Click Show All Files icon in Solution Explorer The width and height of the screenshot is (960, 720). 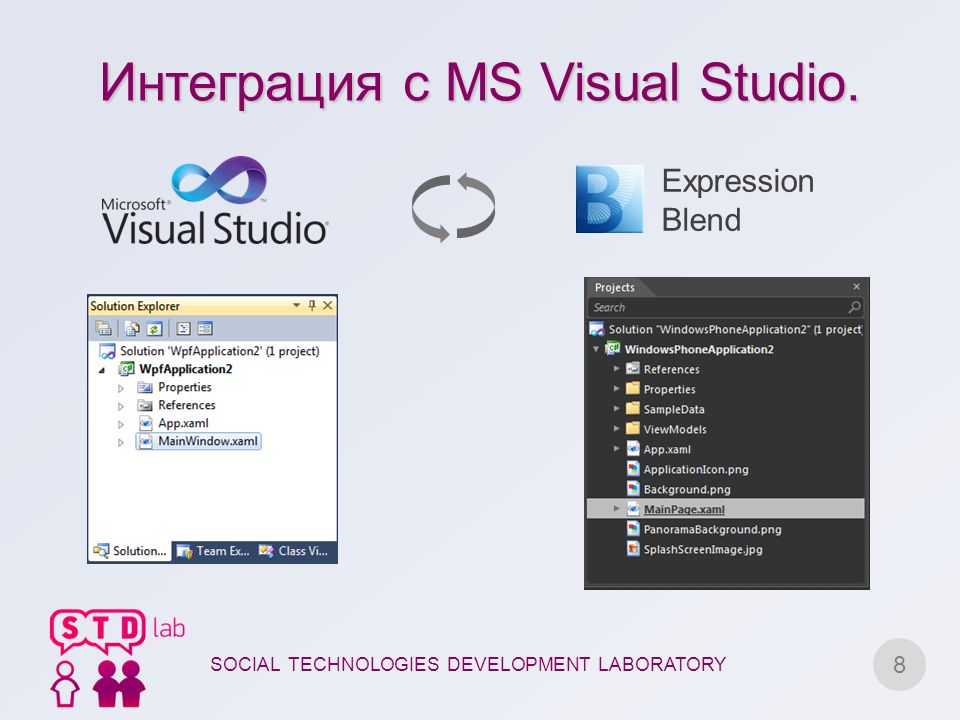132,328
